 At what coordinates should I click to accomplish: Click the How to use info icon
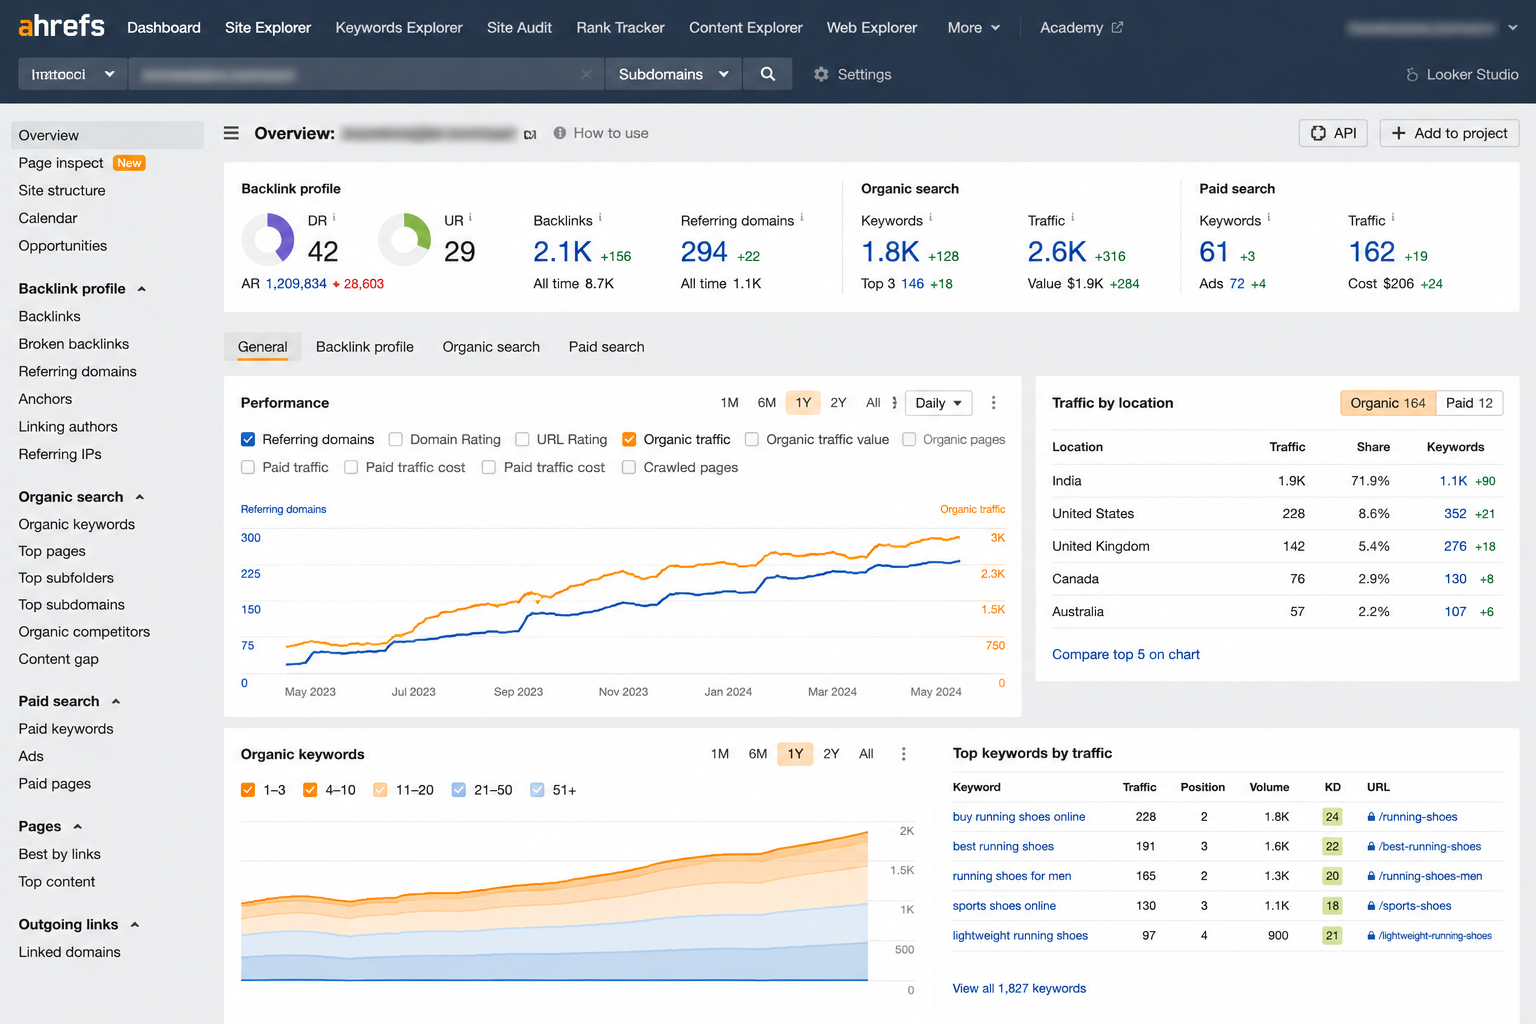click(x=560, y=133)
